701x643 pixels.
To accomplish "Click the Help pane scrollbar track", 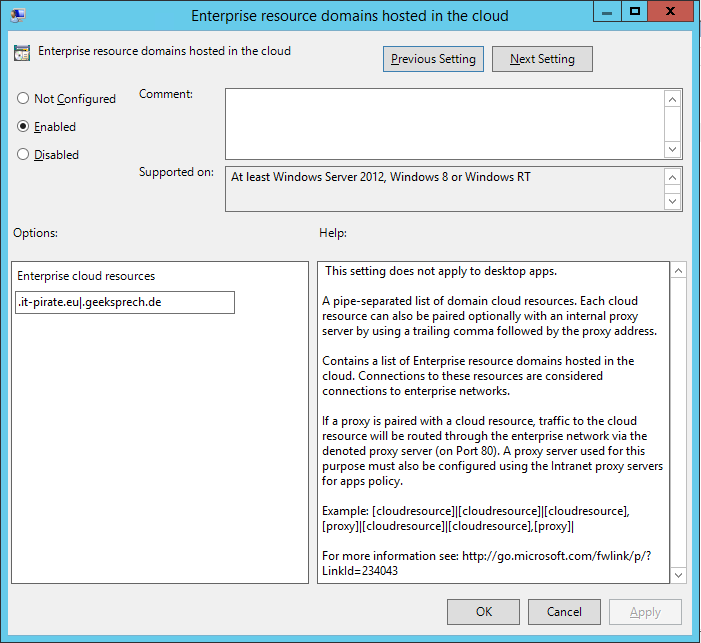I will click(x=678, y=423).
